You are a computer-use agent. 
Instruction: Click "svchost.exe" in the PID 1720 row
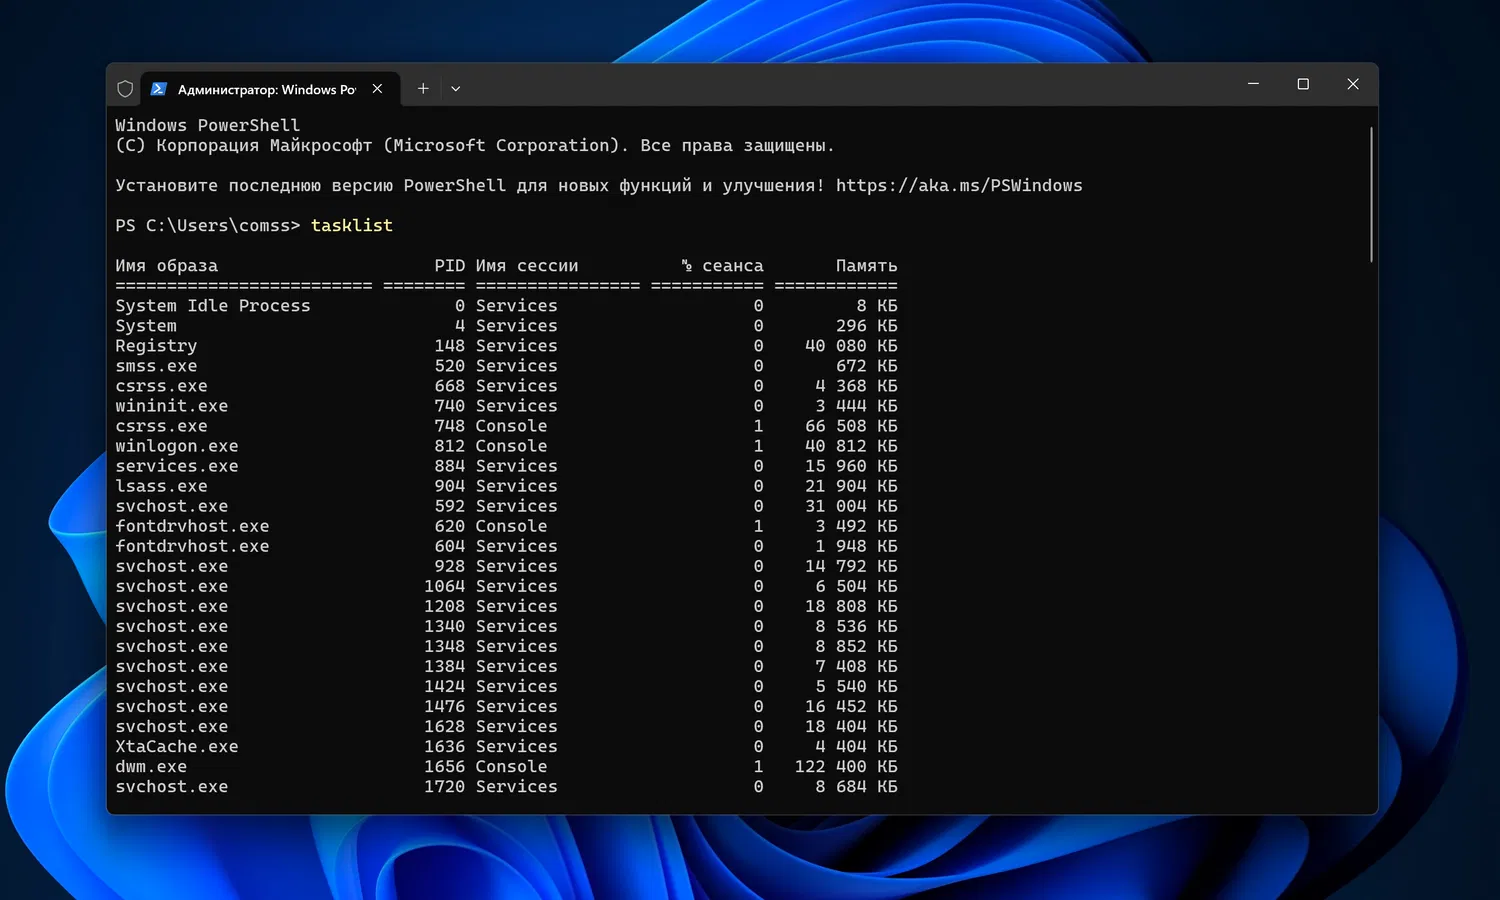click(171, 787)
